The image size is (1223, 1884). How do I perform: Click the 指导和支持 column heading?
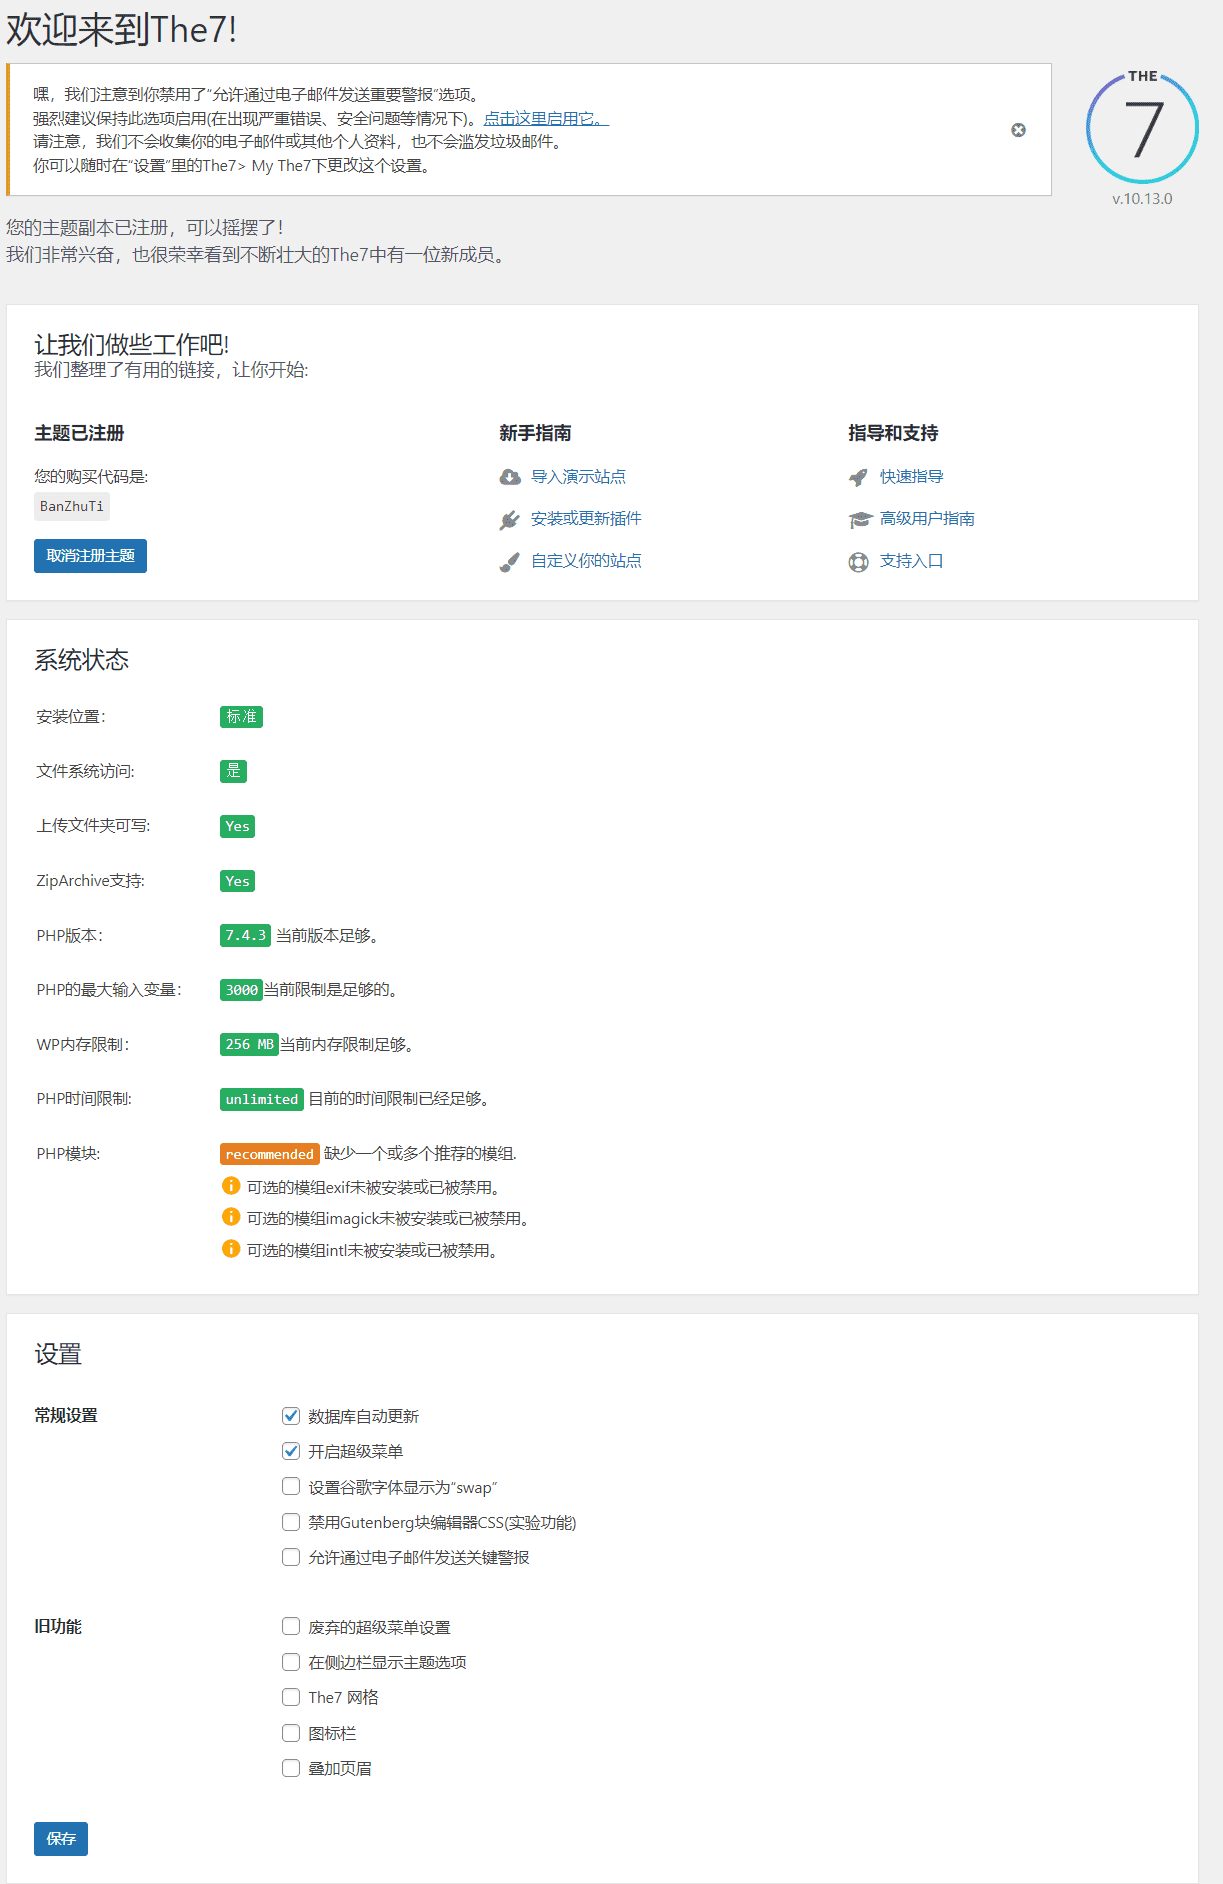893,433
